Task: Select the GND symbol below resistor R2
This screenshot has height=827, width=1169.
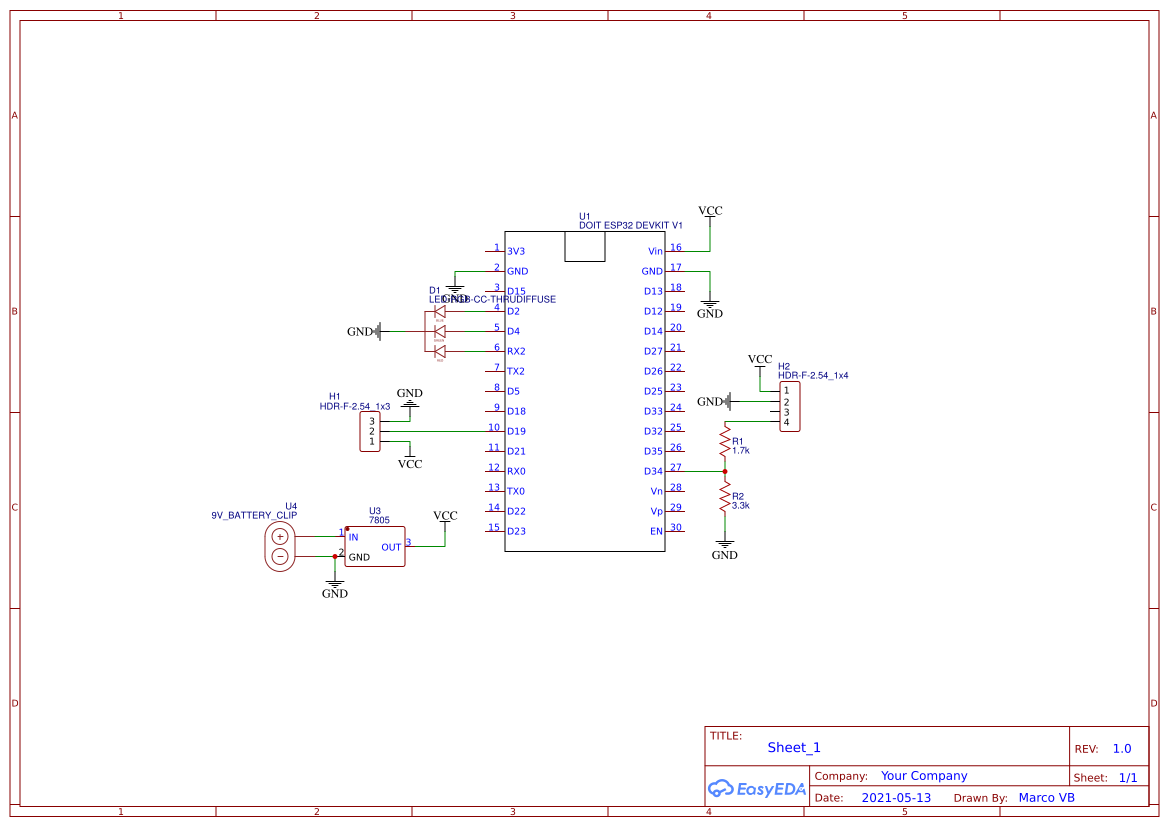Action: point(724,543)
